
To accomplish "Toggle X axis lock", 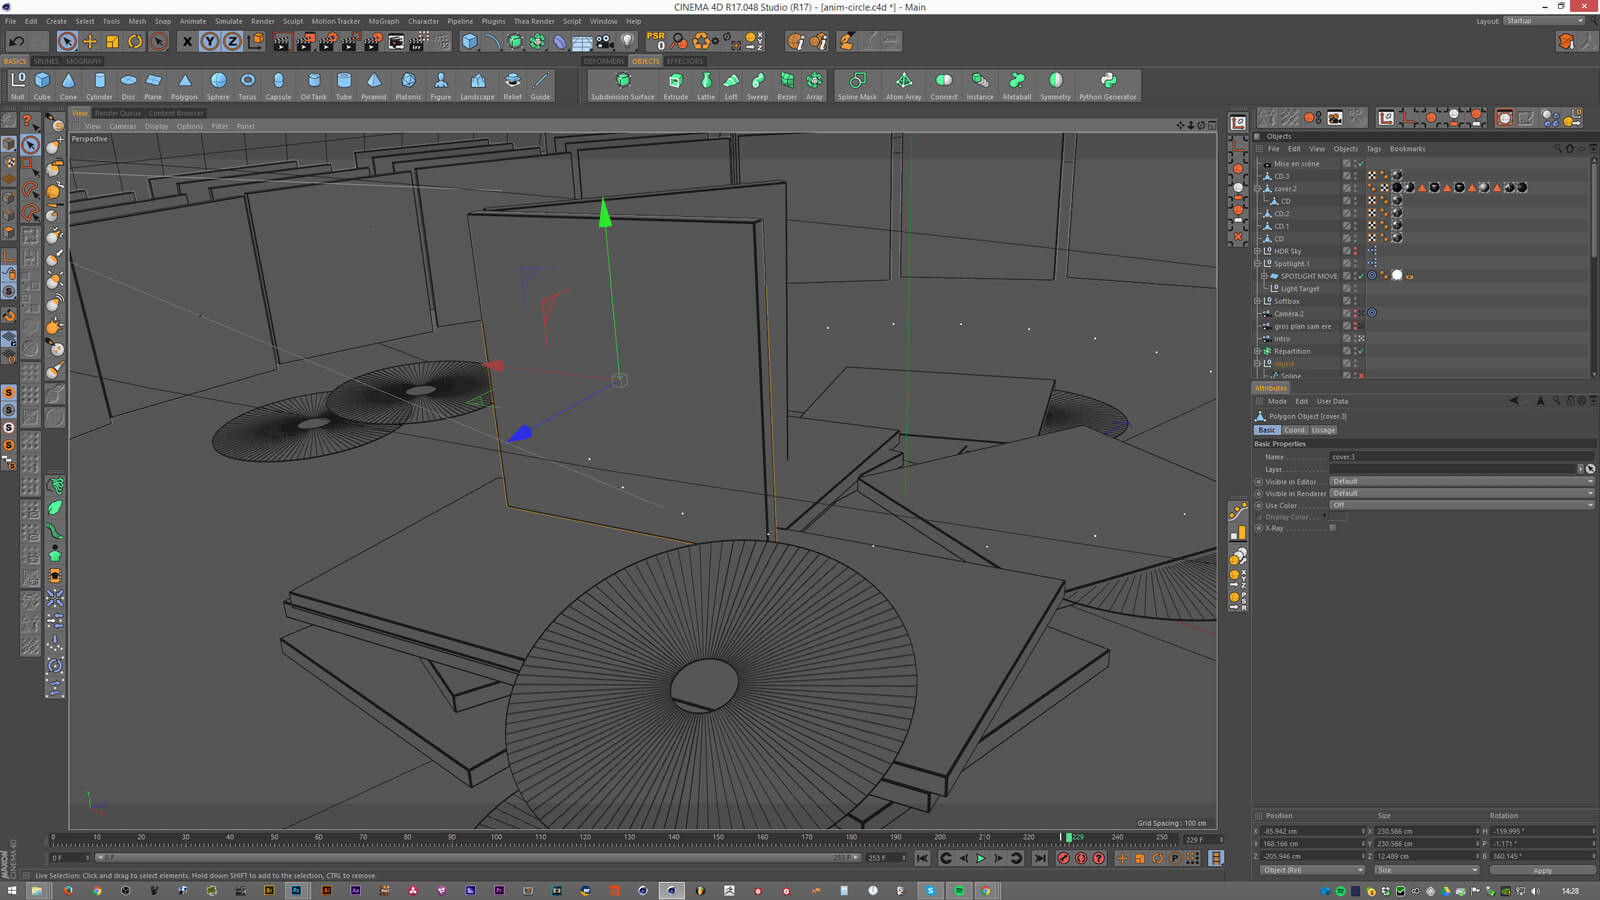I will (x=187, y=41).
